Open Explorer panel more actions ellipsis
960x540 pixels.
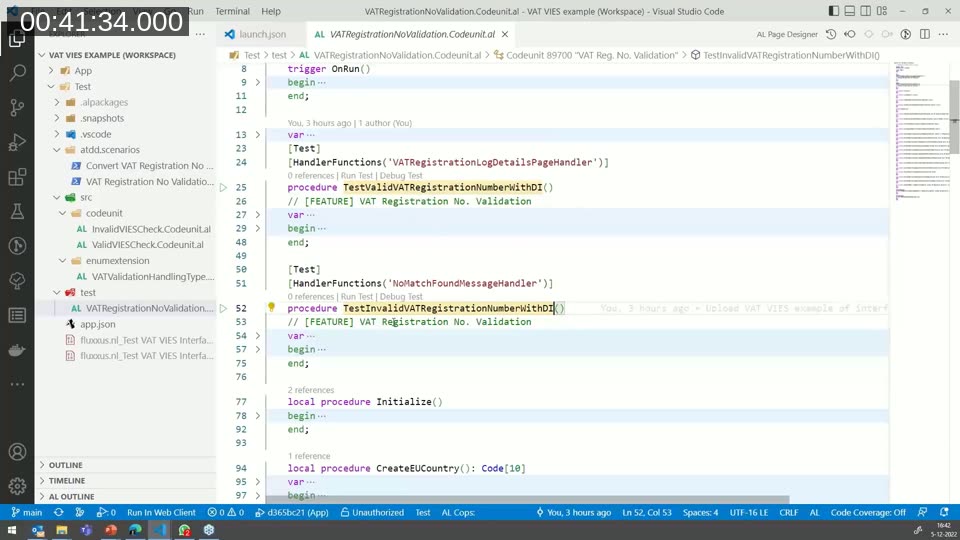tap(200, 34)
